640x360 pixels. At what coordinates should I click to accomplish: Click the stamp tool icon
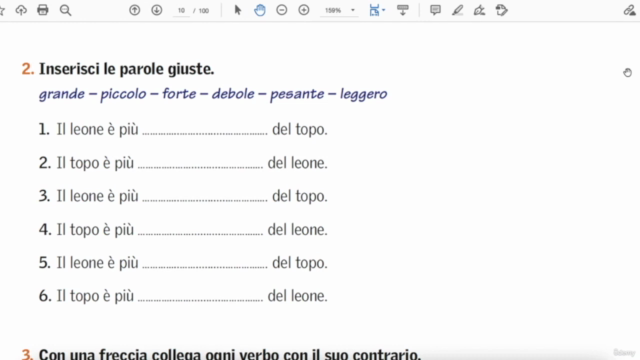(502, 10)
